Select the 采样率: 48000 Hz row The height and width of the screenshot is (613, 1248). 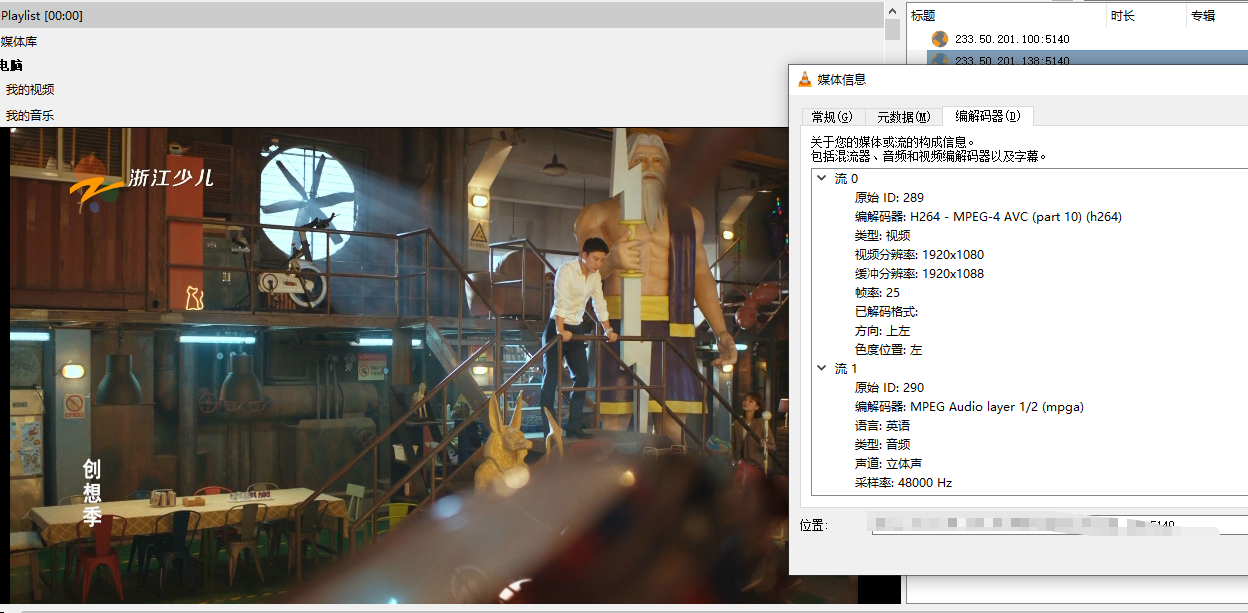tap(903, 482)
